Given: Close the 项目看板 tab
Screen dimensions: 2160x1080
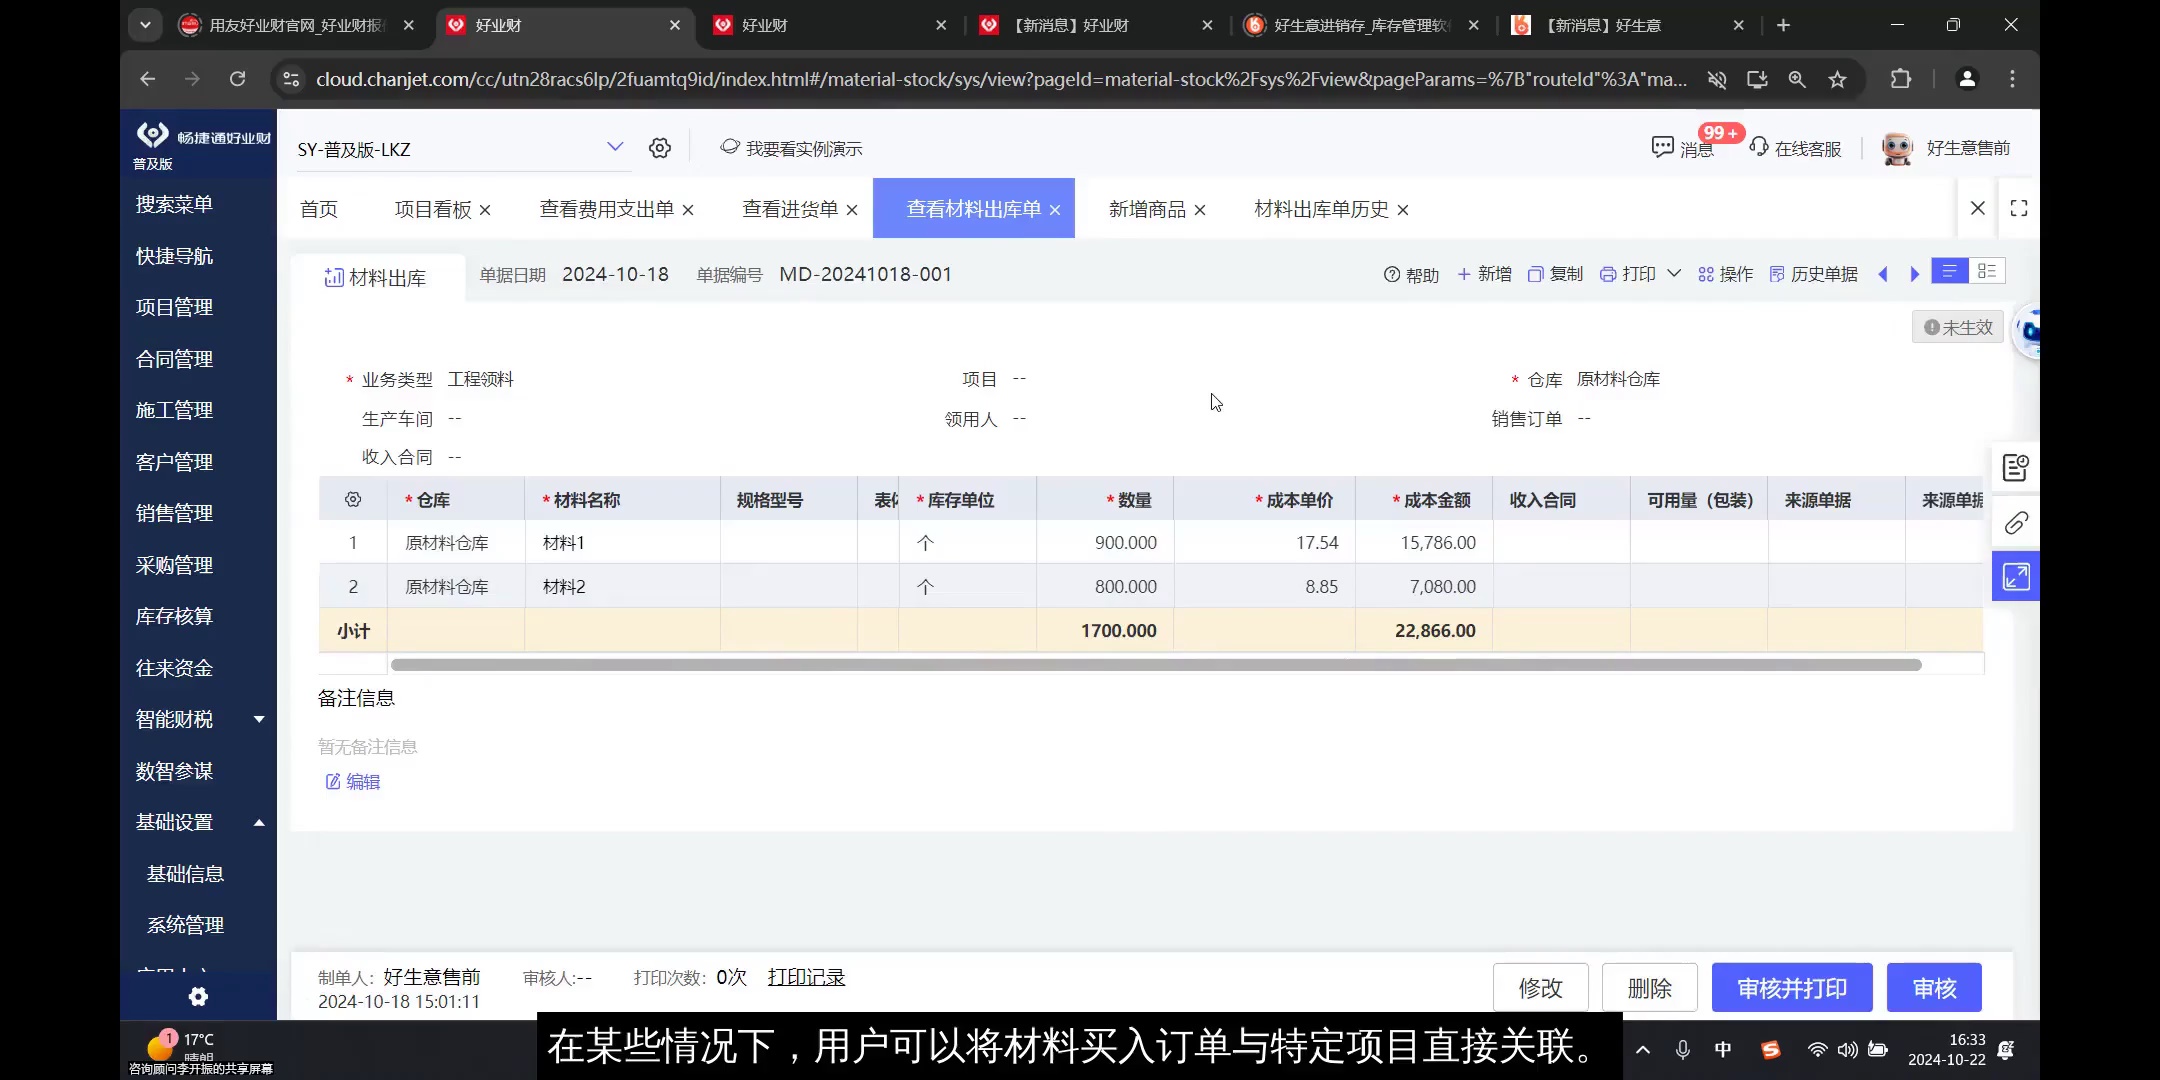Looking at the screenshot, I should click(485, 210).
